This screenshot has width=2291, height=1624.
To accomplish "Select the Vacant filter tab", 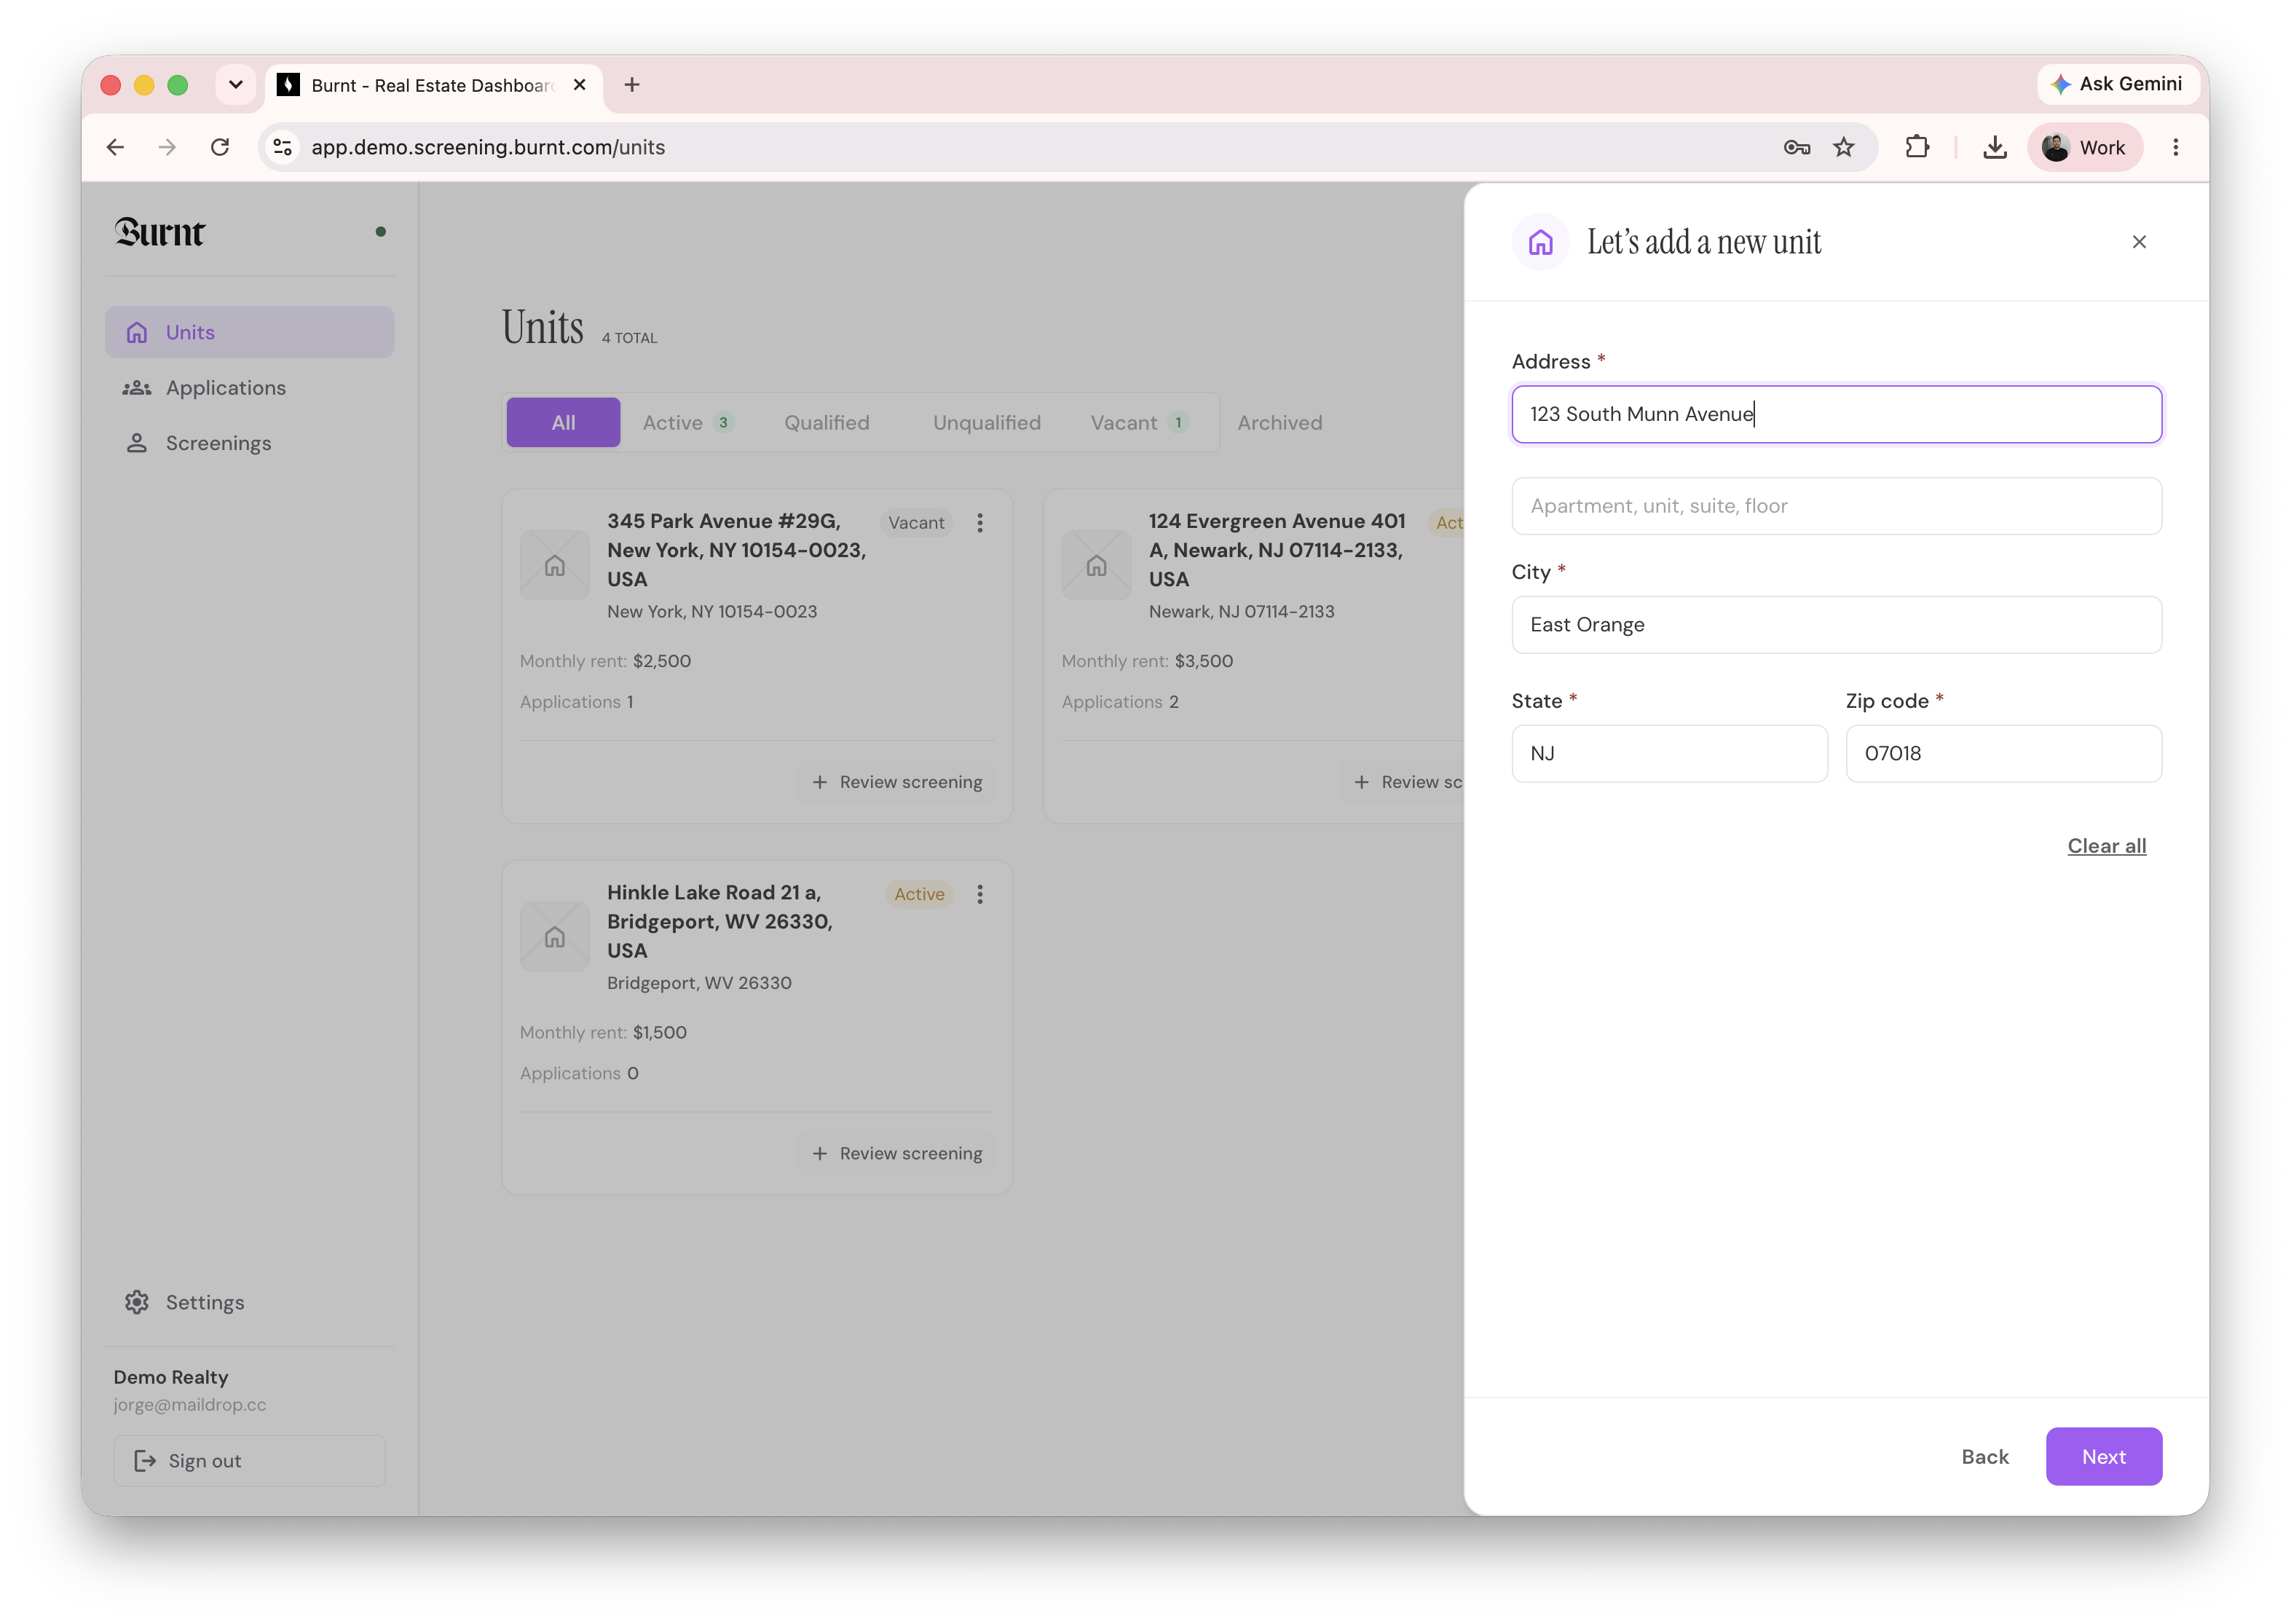I will coord(1139,422).
